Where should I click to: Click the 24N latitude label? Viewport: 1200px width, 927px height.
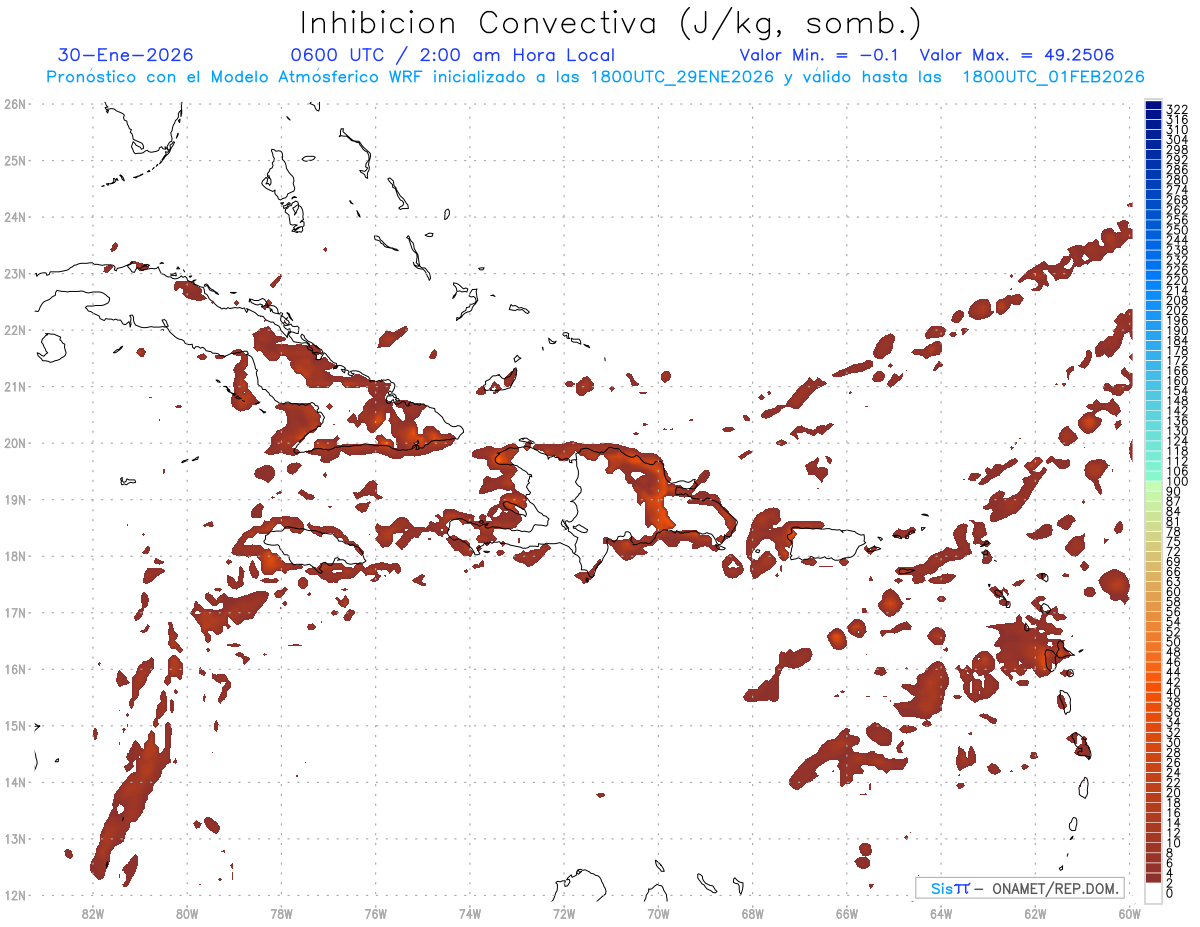(14, 217)
